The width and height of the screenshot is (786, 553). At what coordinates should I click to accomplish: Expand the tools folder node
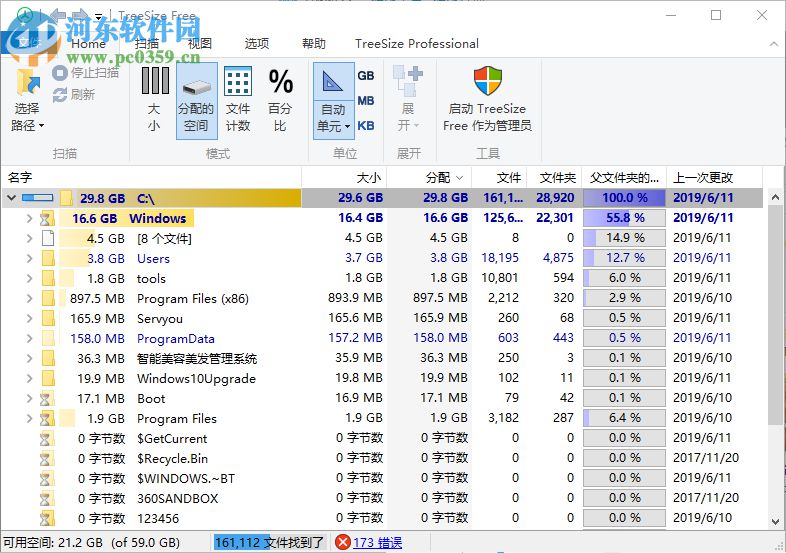point(29,278)
